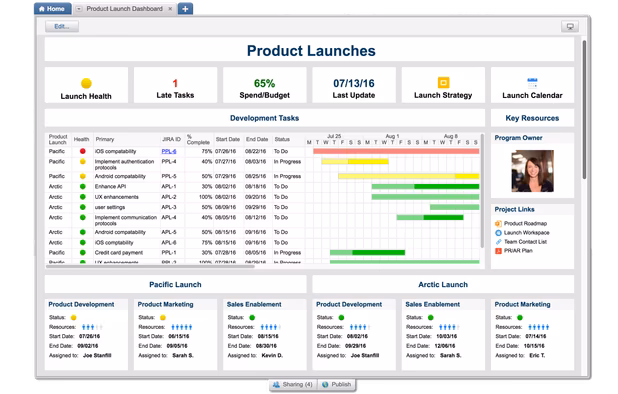Click green health dot for UX enhancements APL-2

(82, 197)
